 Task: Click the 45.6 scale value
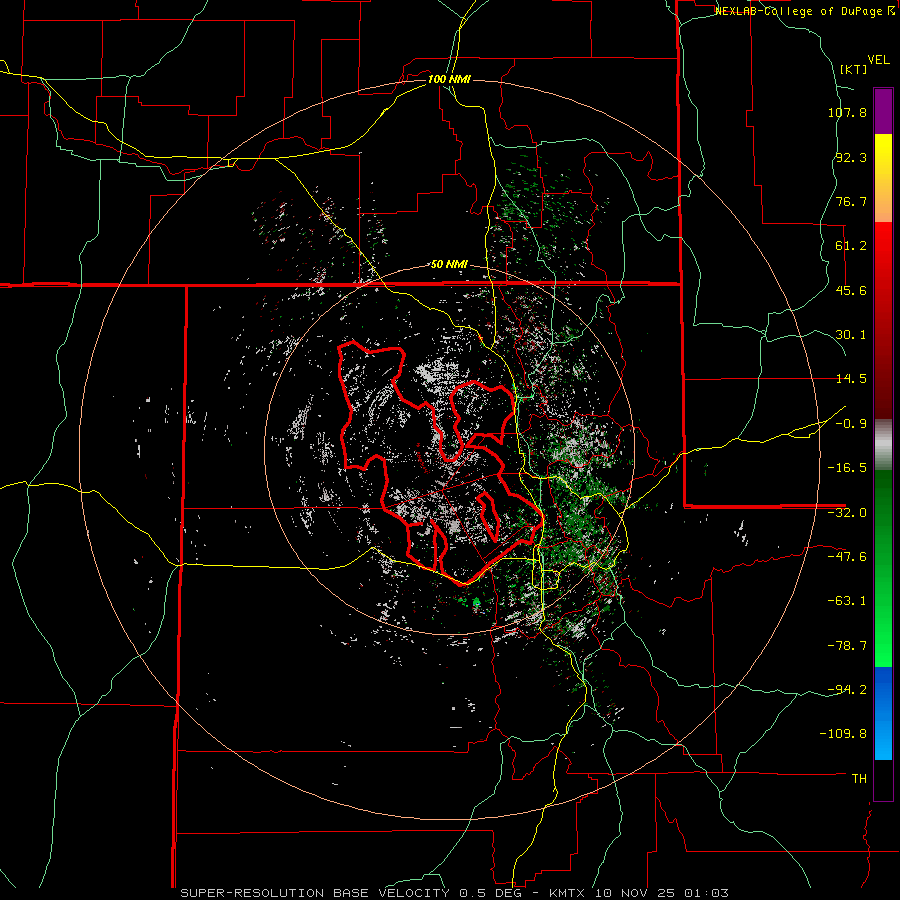pos(851,290)
